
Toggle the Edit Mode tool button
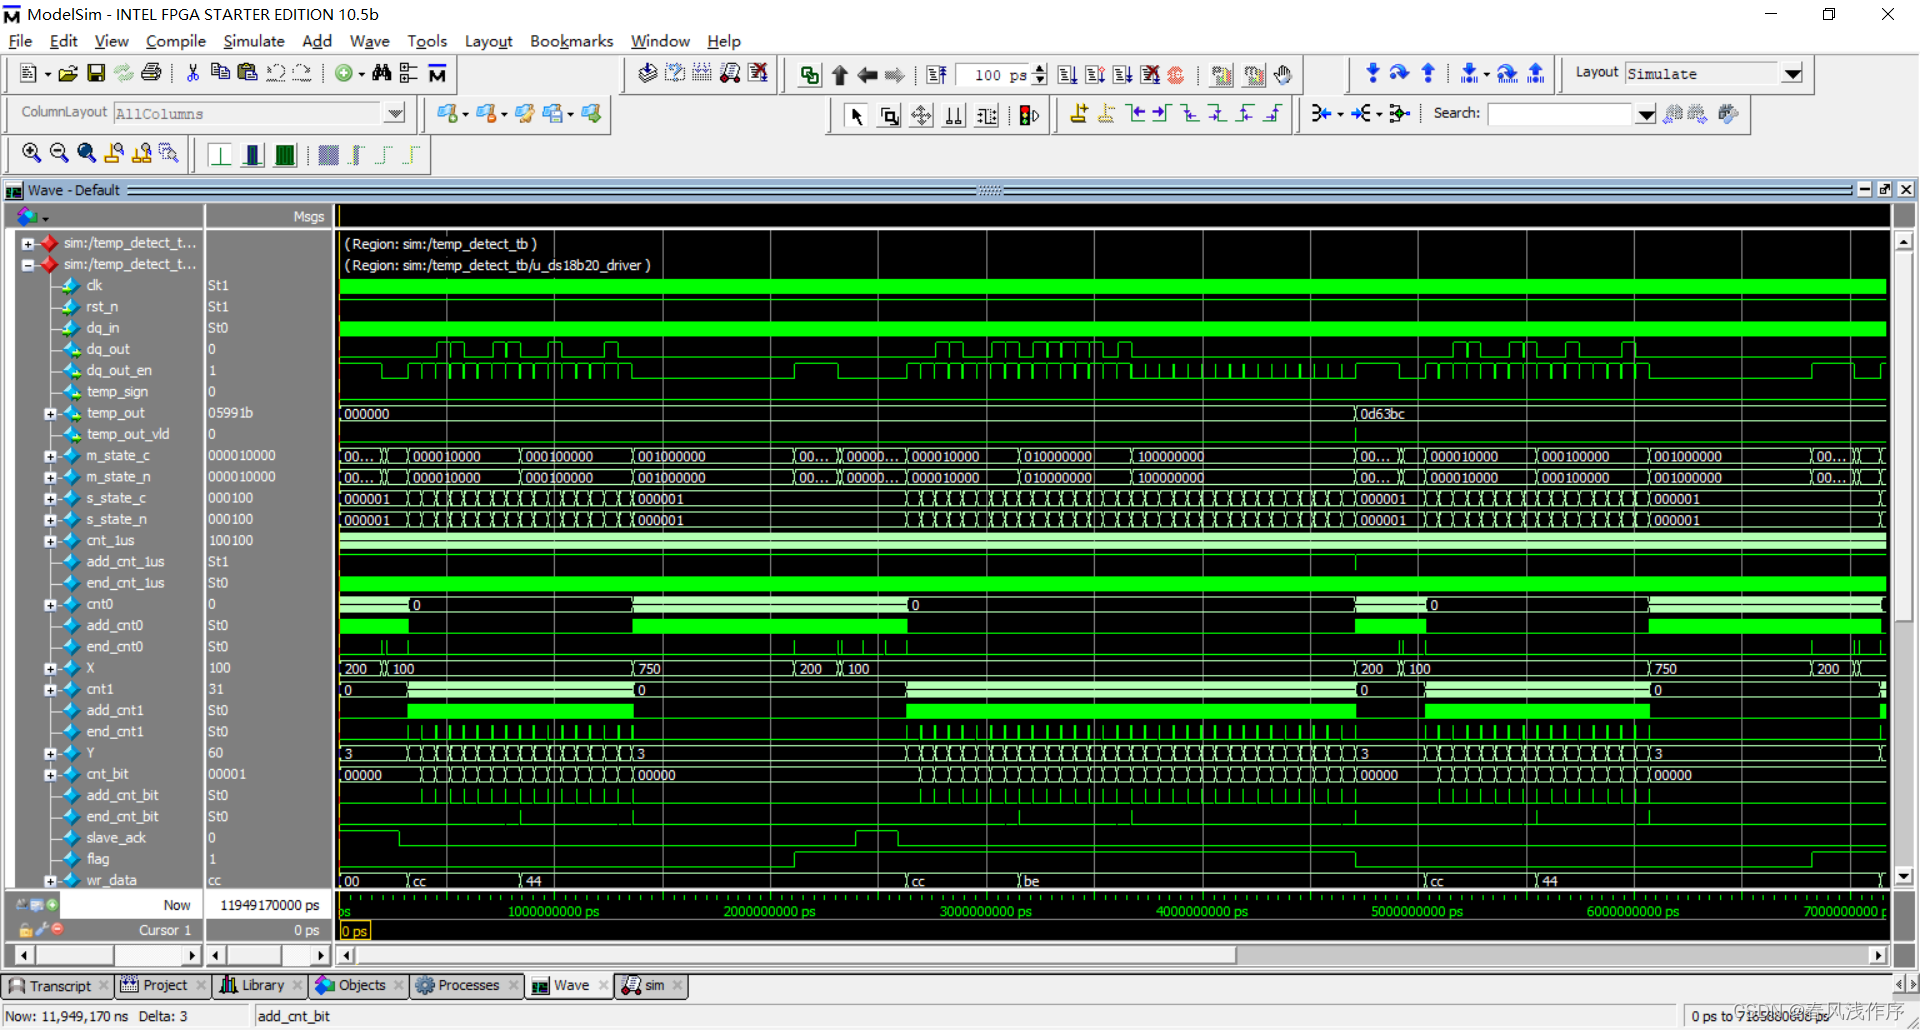pos(987,116)
